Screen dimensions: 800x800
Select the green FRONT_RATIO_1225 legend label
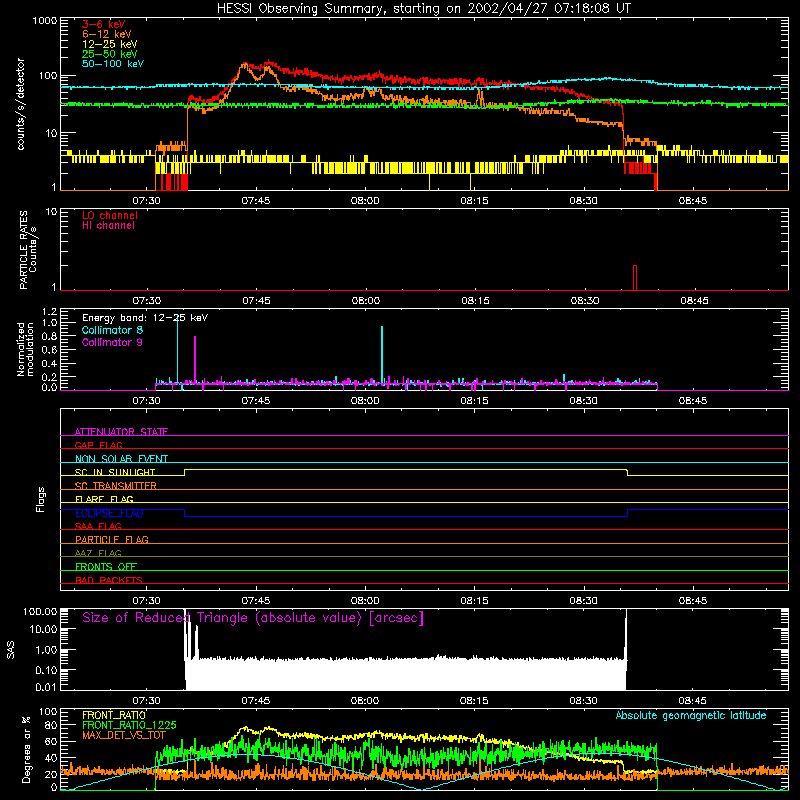tap(129, 725)
